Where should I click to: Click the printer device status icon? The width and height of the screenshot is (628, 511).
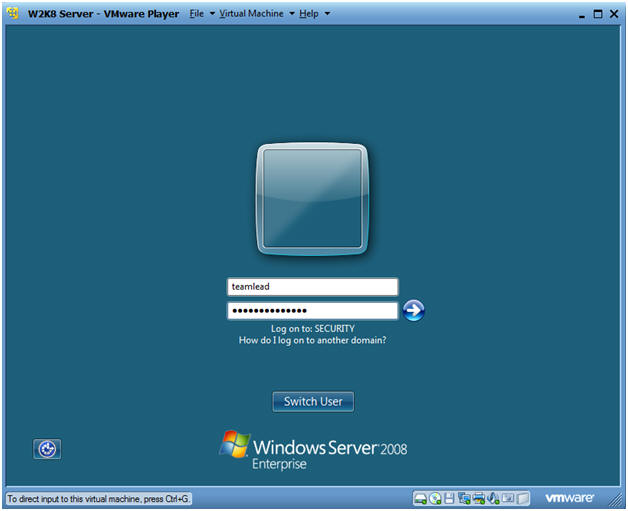(x=479, y=498)
